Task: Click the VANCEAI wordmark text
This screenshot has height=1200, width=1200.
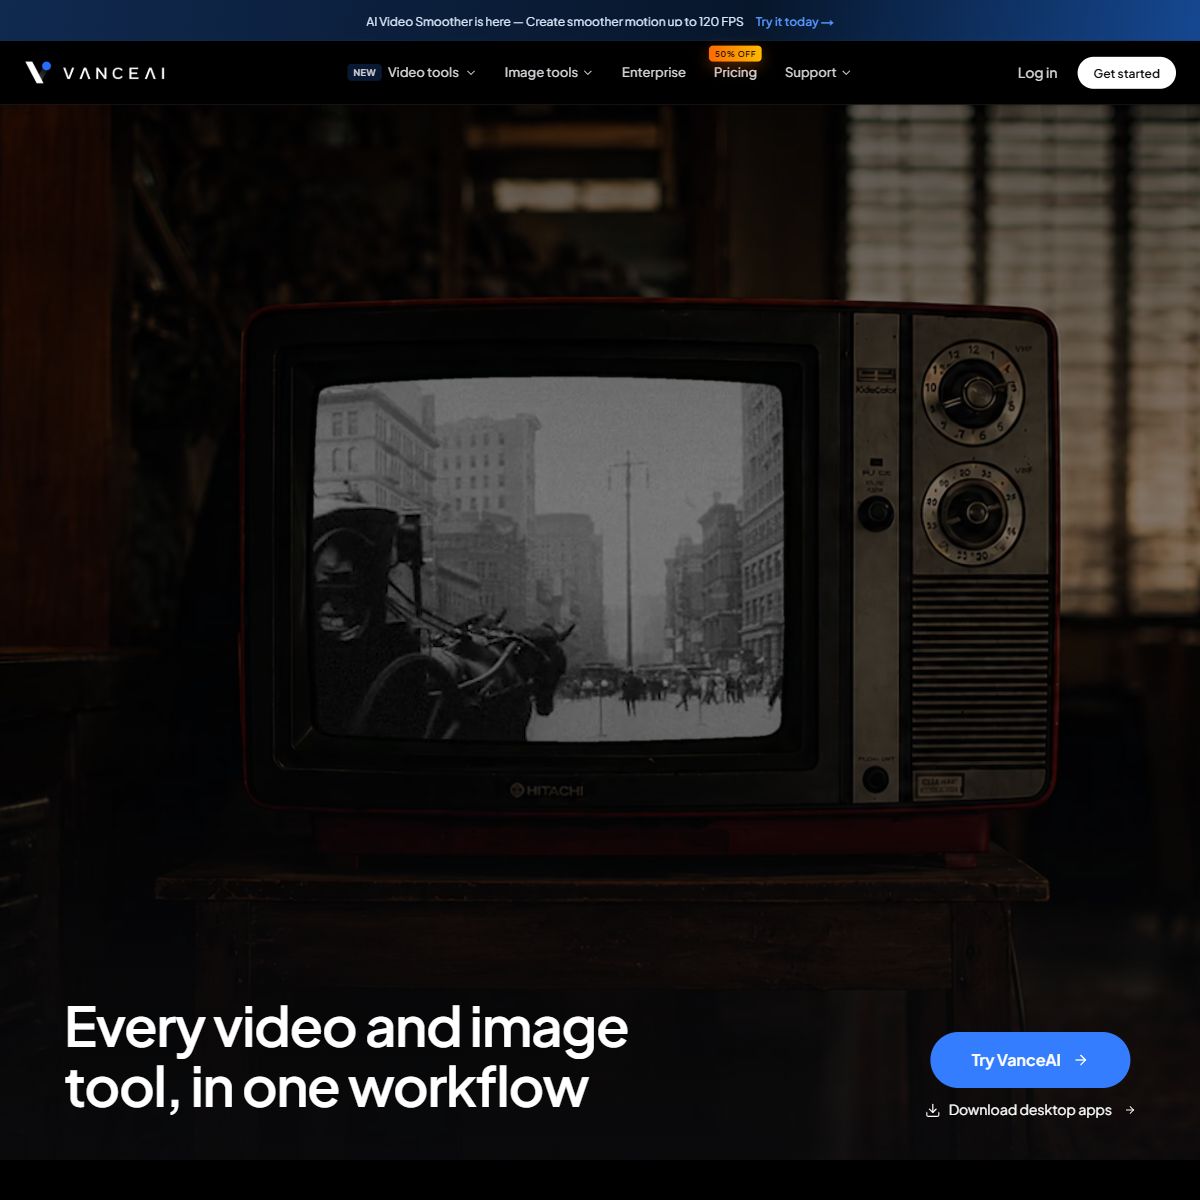Action: coord(114,73)
